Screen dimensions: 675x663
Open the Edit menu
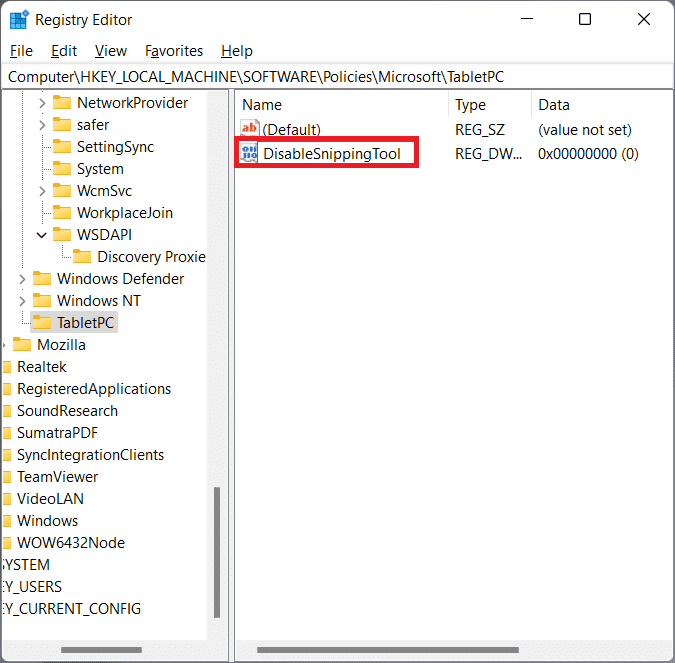[x=64, y=51]
